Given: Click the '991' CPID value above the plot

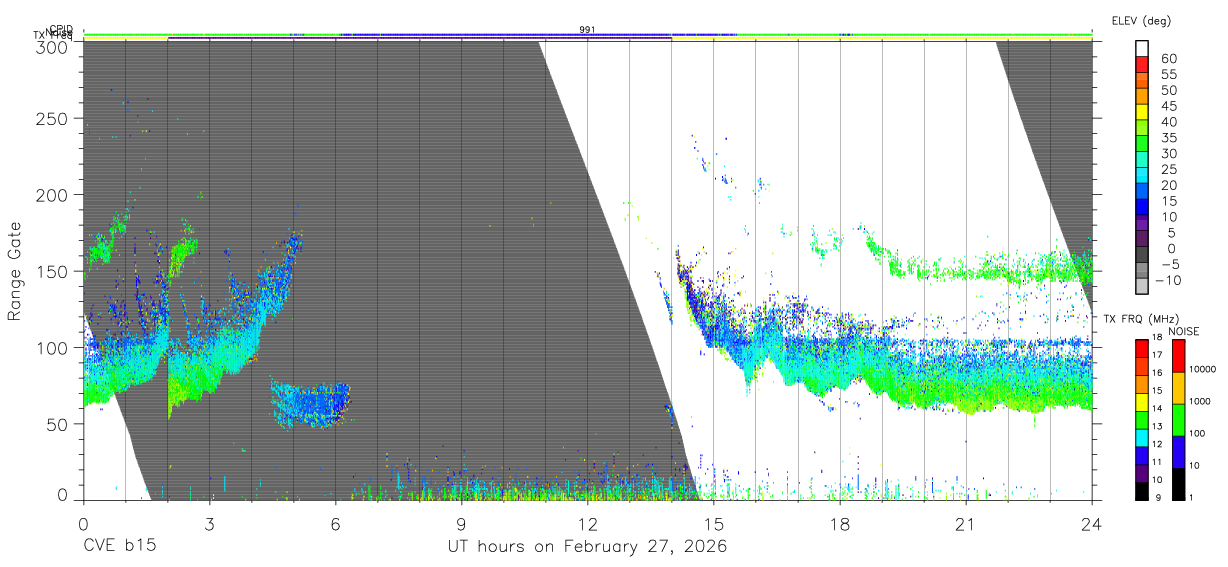Looking at the screenshot, I should (587, 30).
